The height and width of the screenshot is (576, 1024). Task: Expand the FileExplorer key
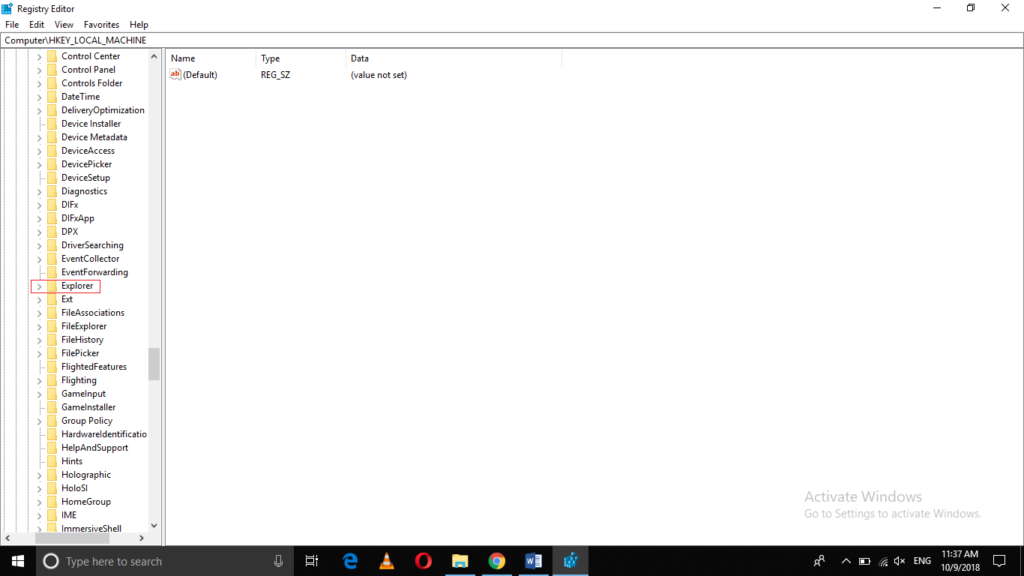coord(39,327)
